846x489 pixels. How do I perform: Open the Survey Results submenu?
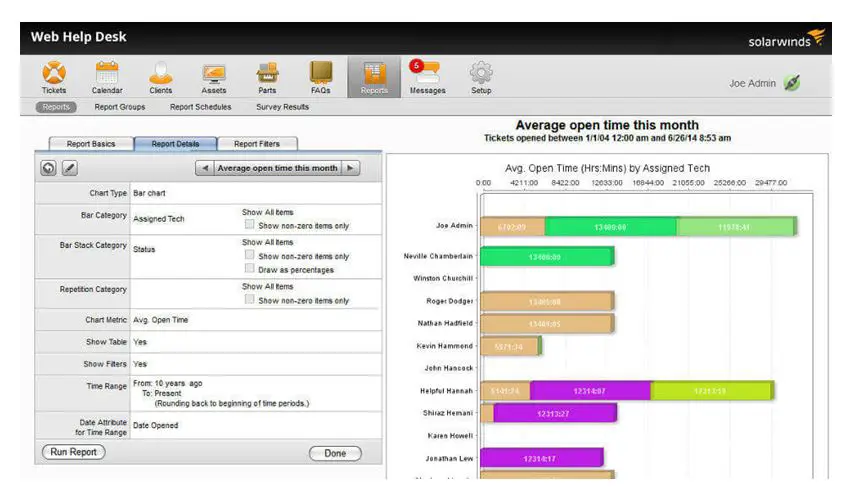(x=283, y=107)
